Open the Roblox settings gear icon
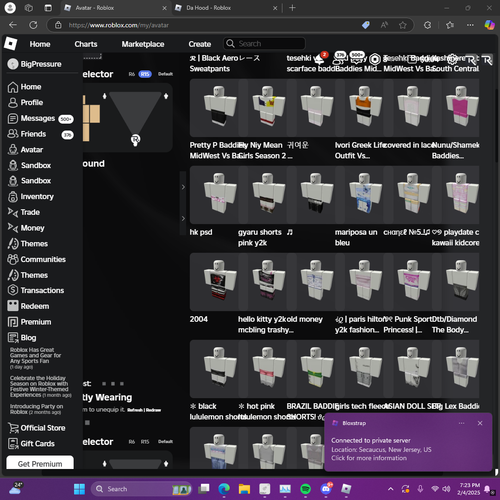Viewport: 500px width, 500px height. point(452,59)
